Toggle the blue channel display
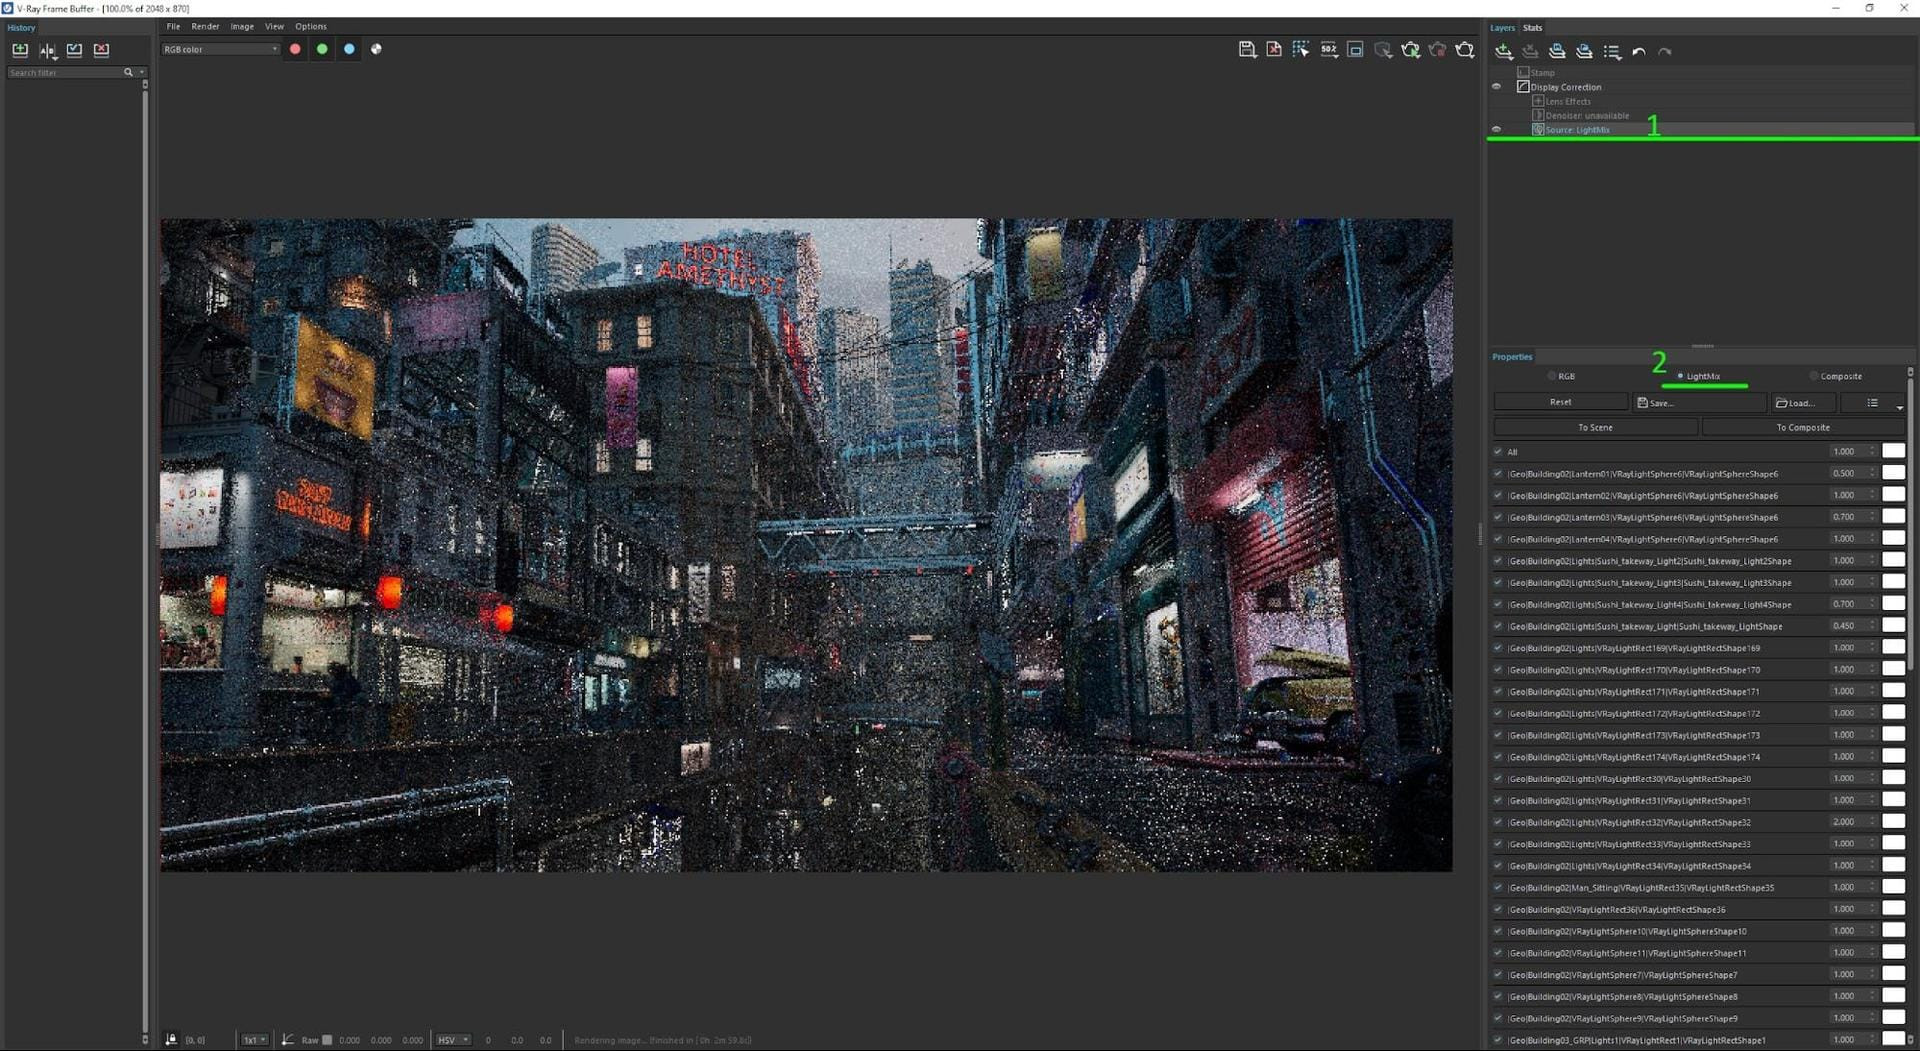 pyautogui.click(x=349, y=49)
